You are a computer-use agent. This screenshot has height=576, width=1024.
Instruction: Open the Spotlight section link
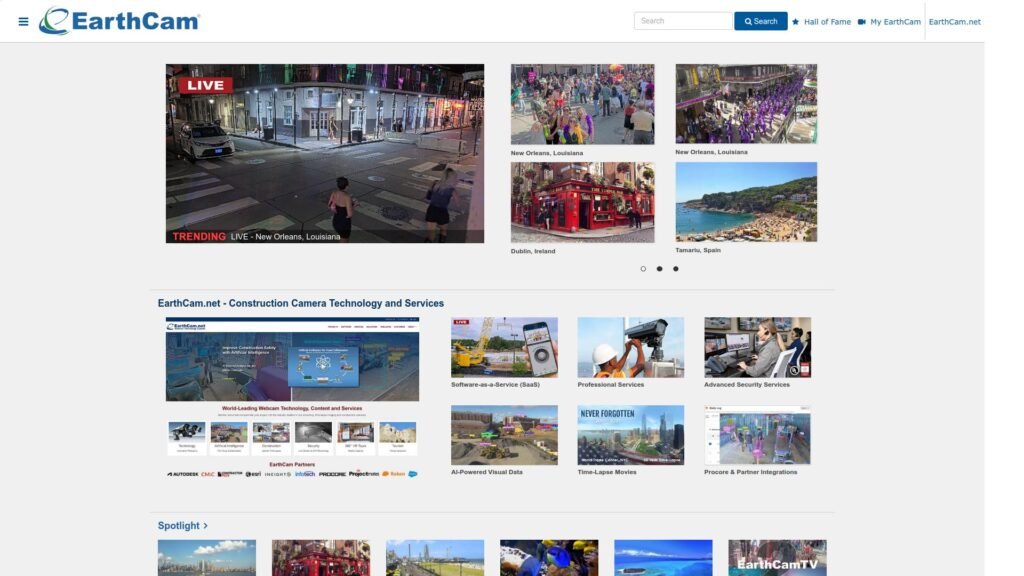178,526
